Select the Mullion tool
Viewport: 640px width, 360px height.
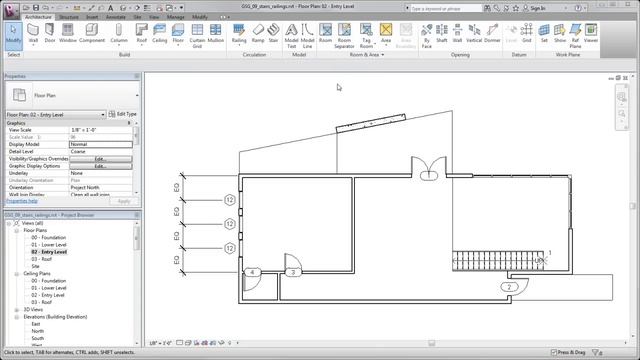click(216, 33)
